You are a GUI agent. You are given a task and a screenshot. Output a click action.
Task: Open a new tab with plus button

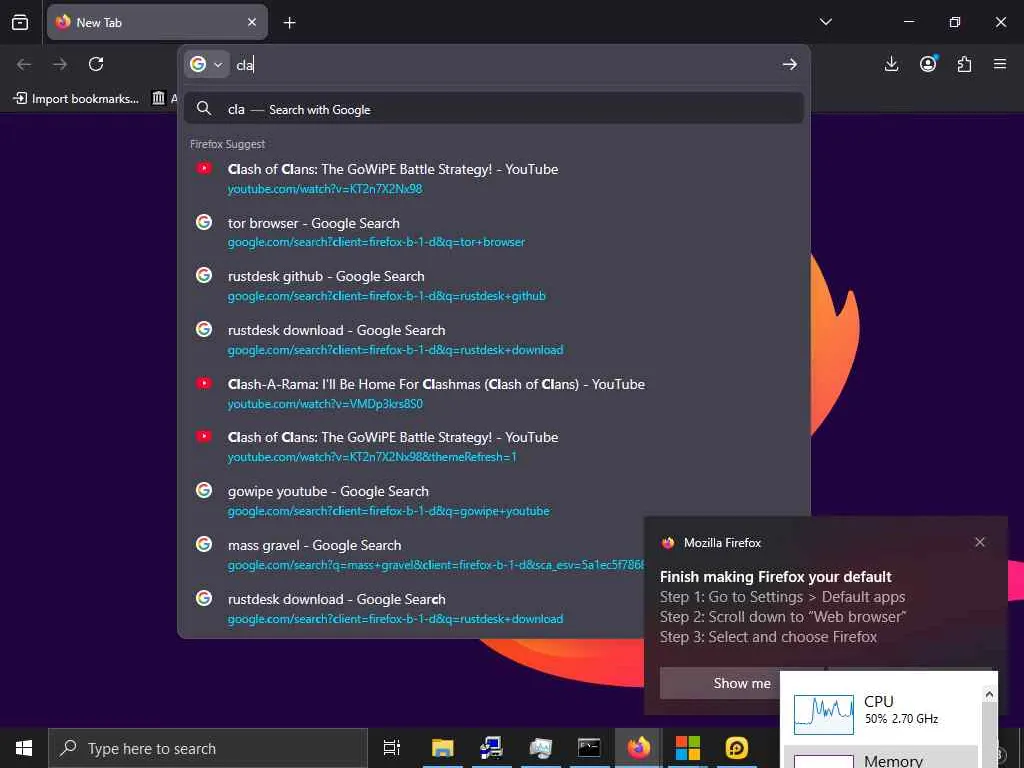point(289,23)
